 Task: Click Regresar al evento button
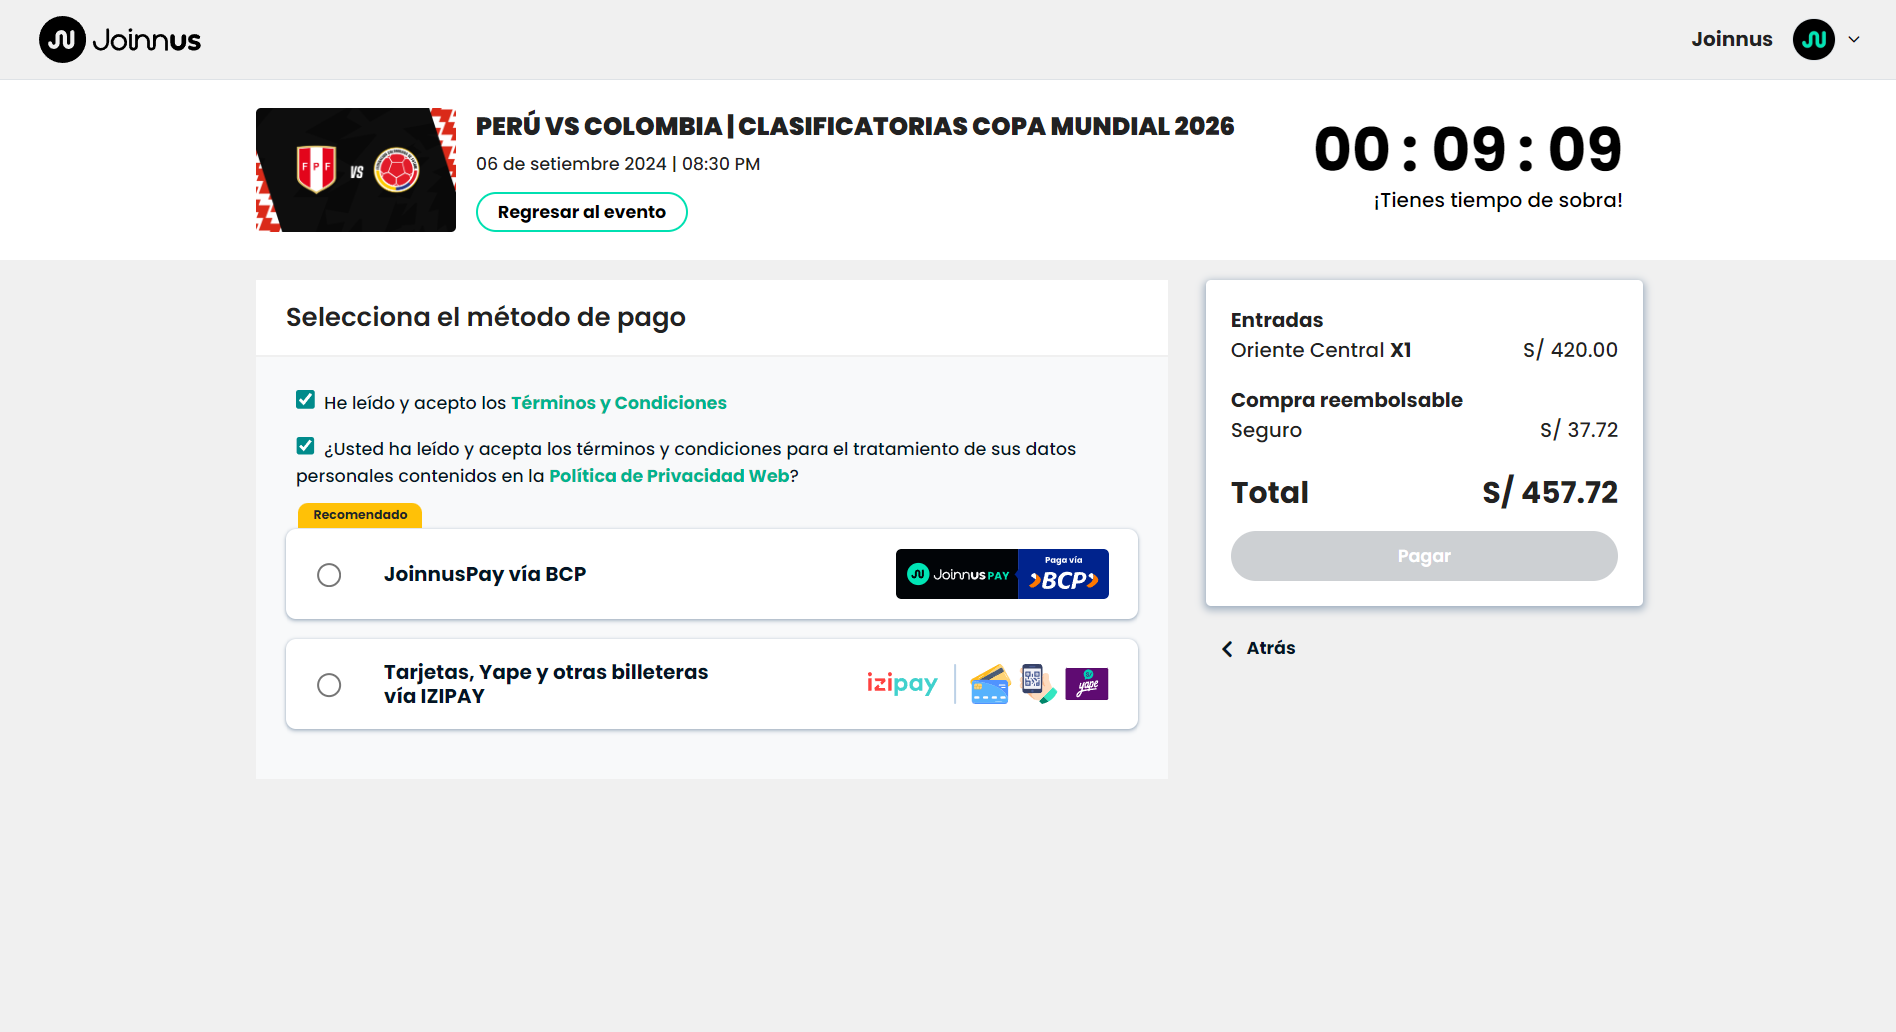(x=581, y=212)
